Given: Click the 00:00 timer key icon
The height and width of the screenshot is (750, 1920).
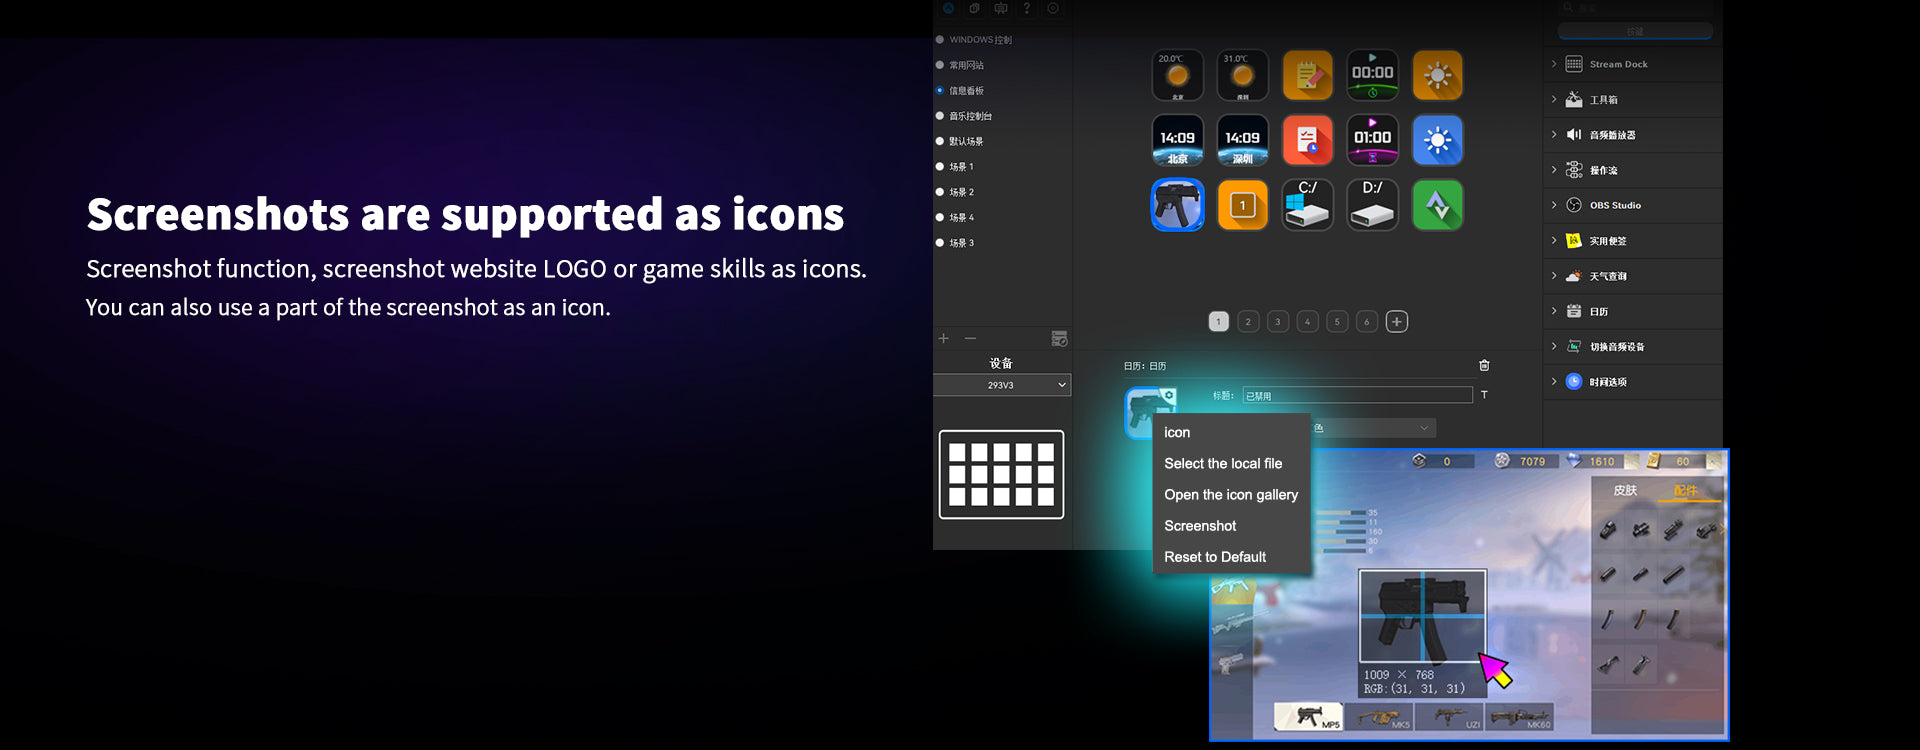Looking at the screenshot, I should tap(1372, 75).
